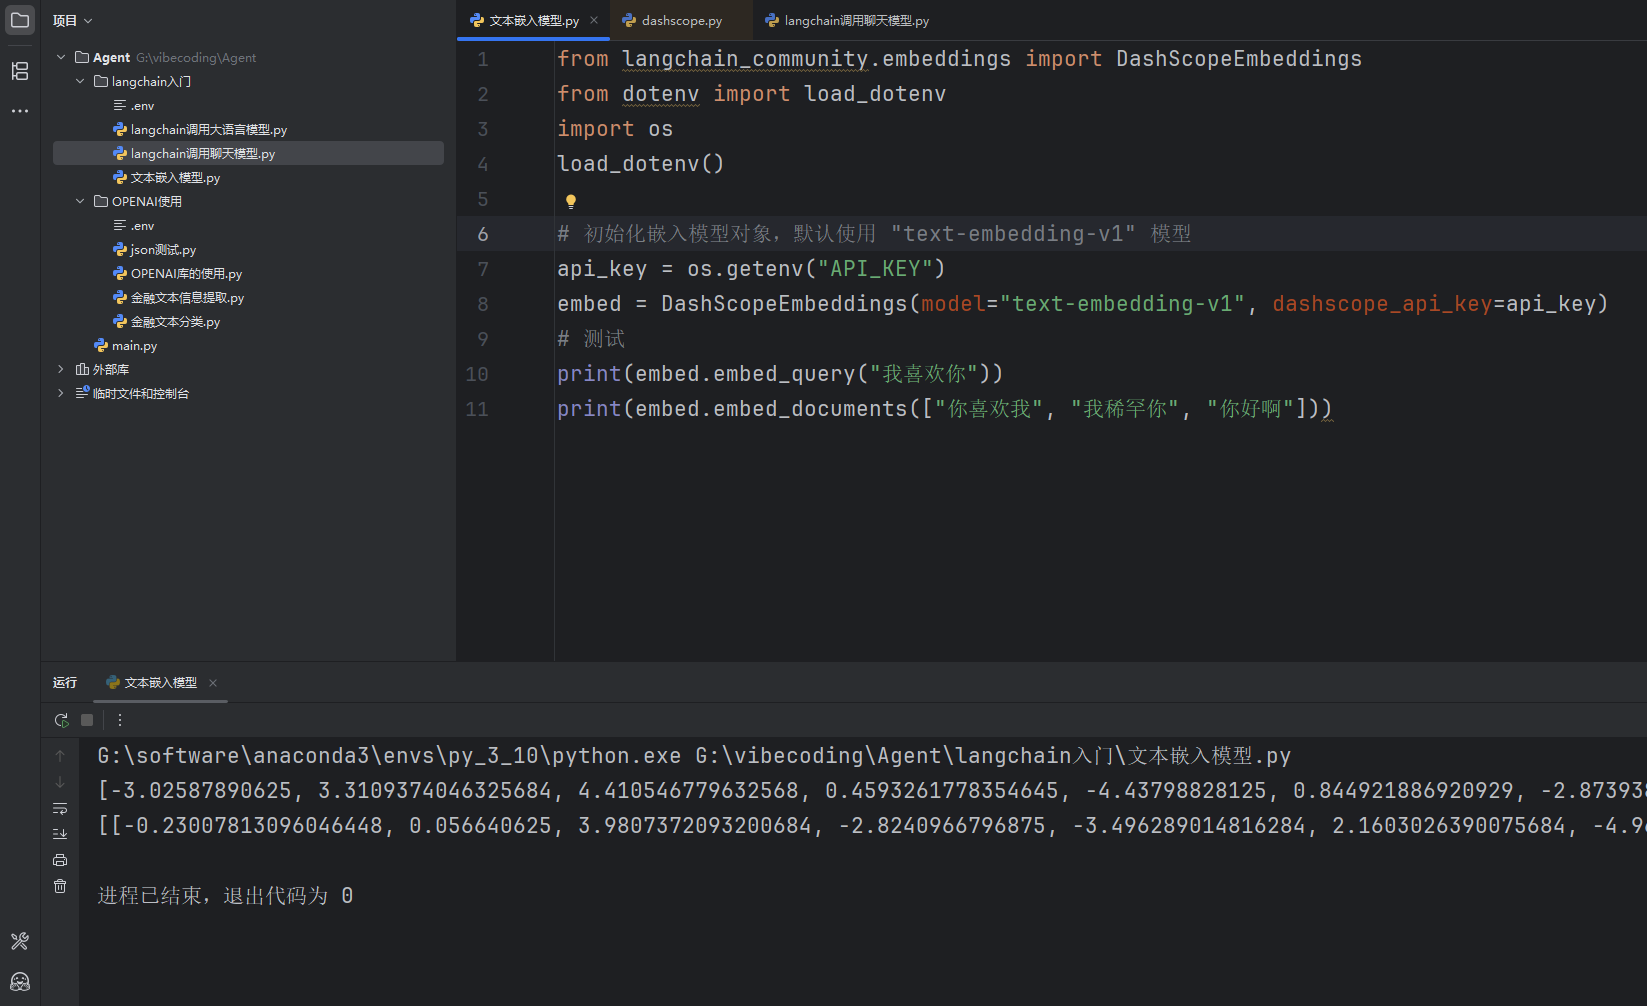This screenshot has width=1647, height=1006.
Task: Click the yellow lightbulb intention icon
Action: tap(571, 201)
